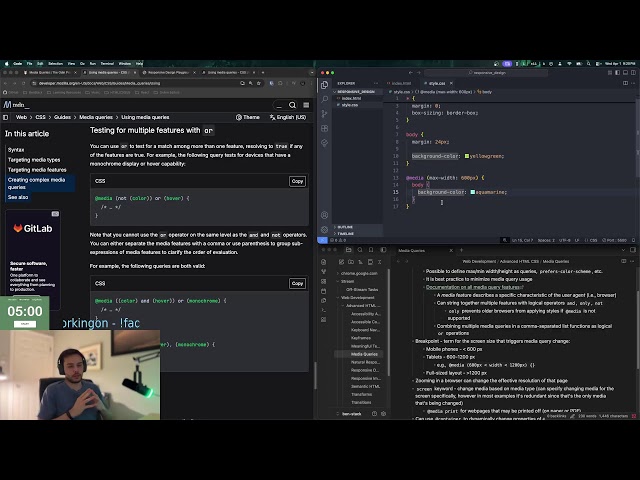
Task: Open Obsidian help icon near vault name
Action: click(374, 413)
